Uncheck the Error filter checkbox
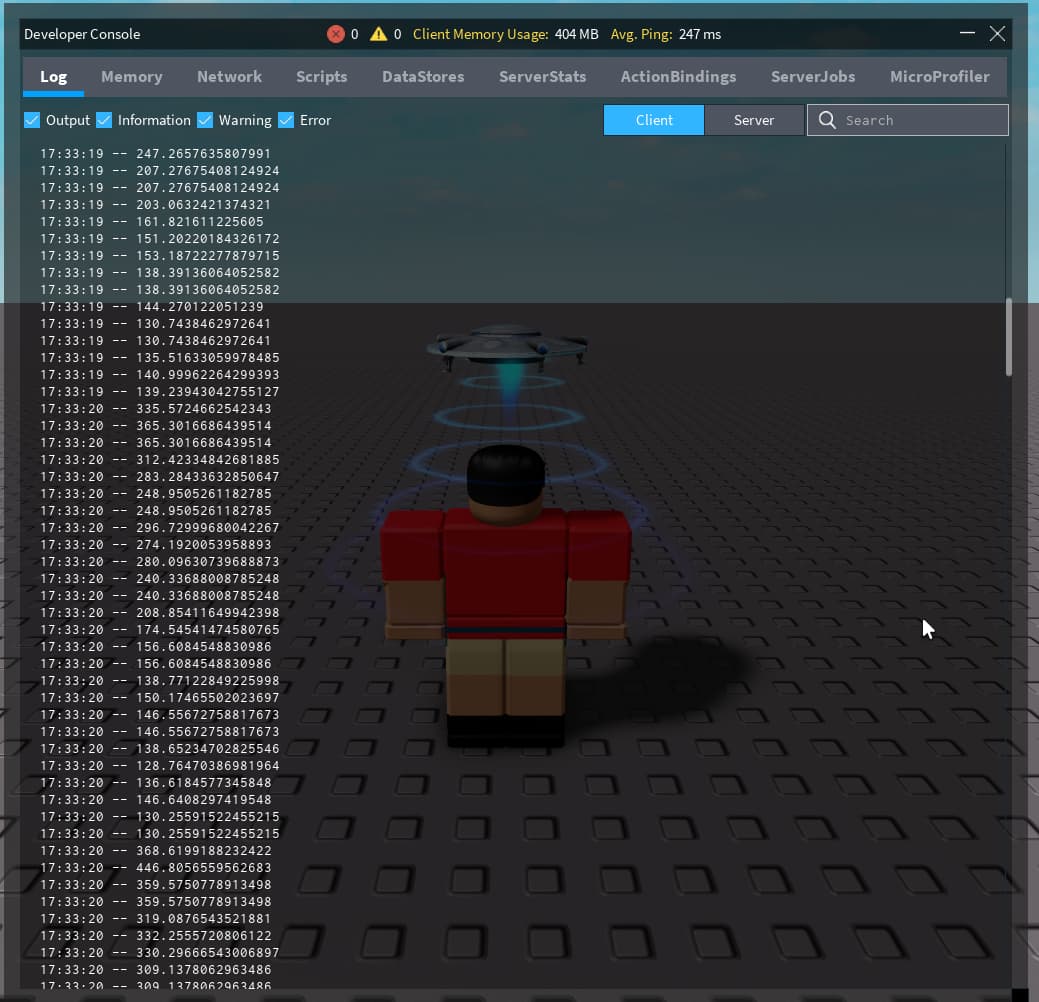The image size is (1039, 1002). click(286, 120)
